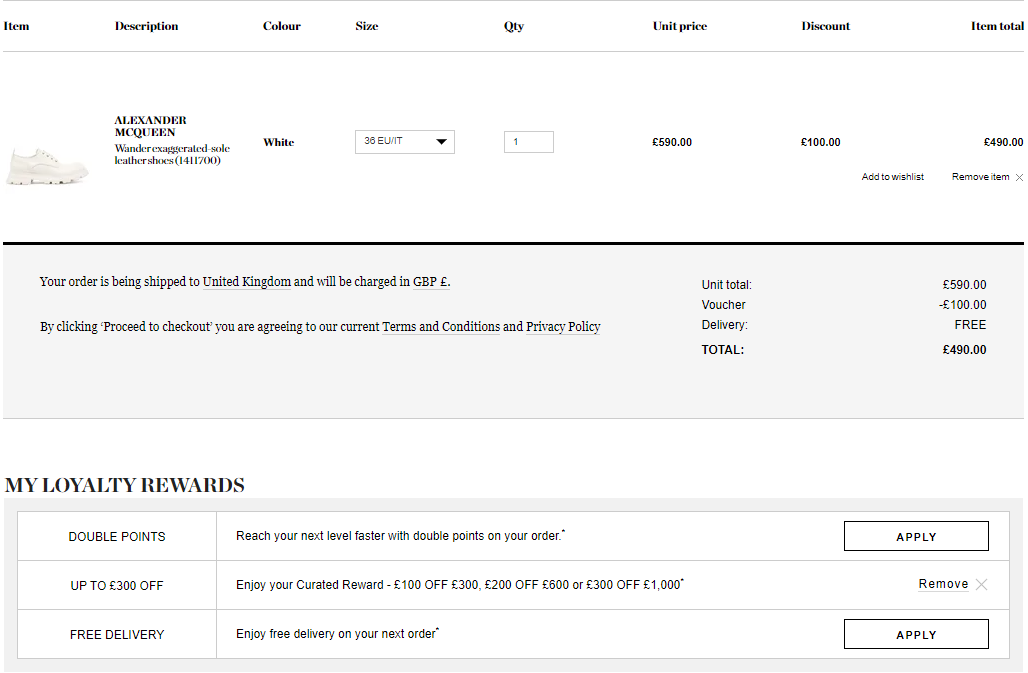
Task: Open the Wander exaggerated-sole leather shoes description
Action: [172, 155]
